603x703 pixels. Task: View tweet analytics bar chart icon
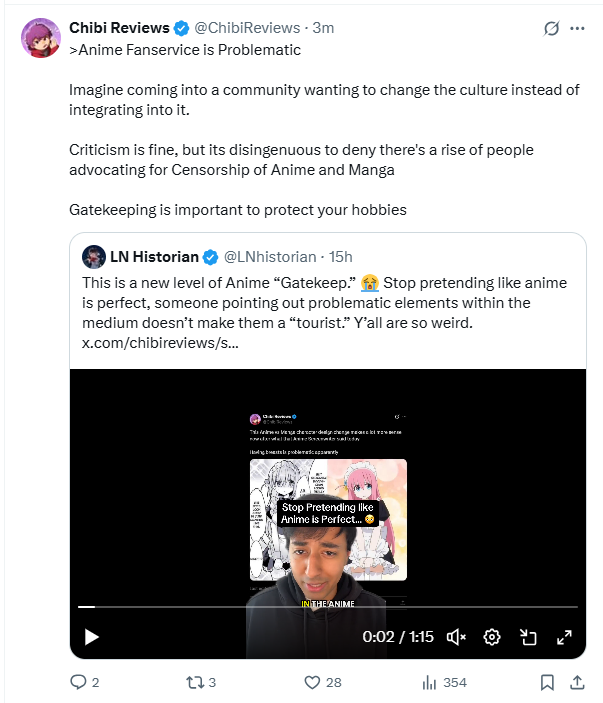(x=429, y=682)
